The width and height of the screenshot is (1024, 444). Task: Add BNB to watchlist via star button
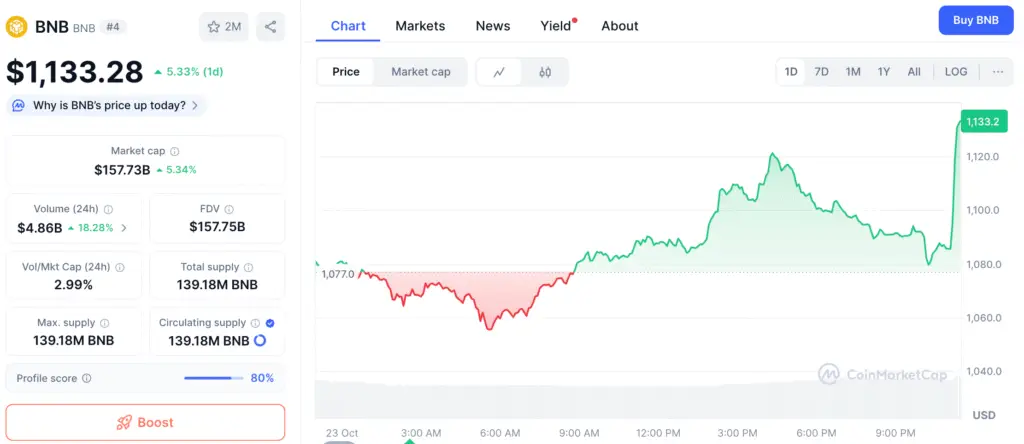coord(224,27)
